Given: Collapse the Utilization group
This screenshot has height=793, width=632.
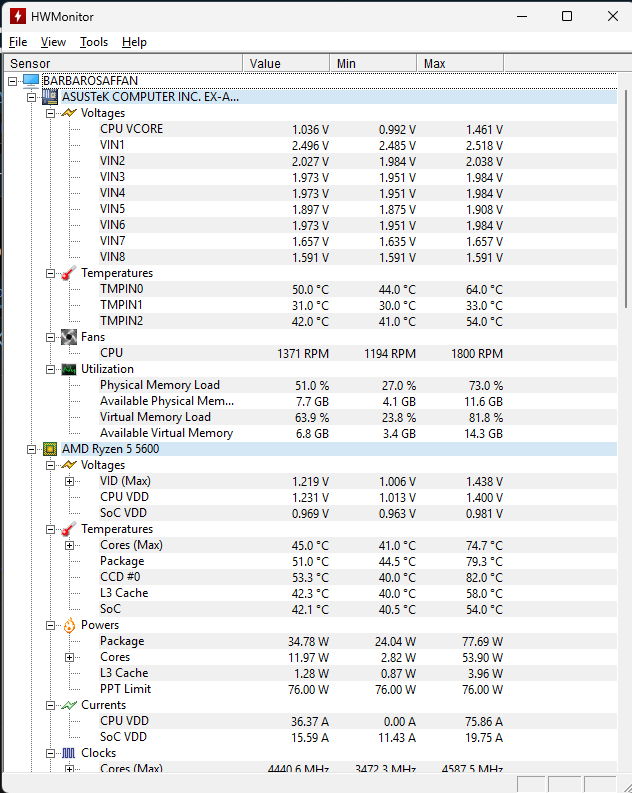Looking at the screenshot, I should [x=51, y=369].
